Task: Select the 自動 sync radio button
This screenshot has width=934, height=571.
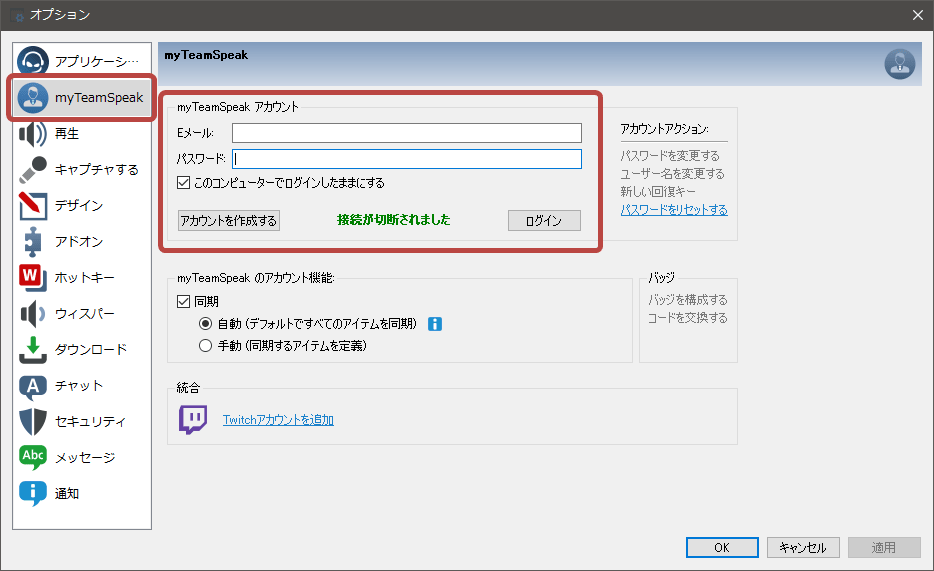Action: (206, 324)
